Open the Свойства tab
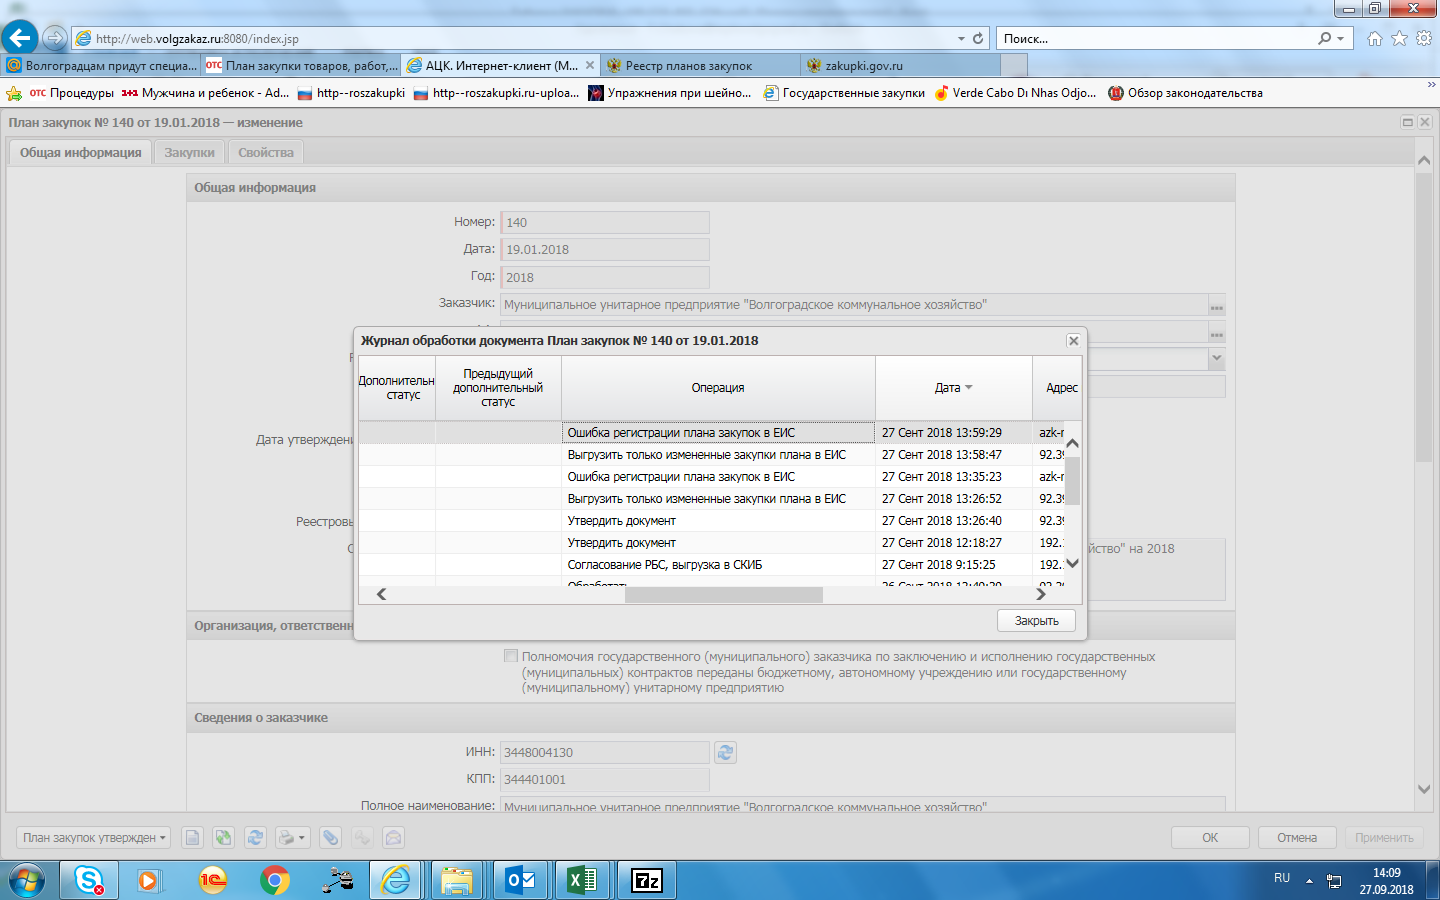The height and width of the screenshot is (900, 1440). [x=266, y=153]
